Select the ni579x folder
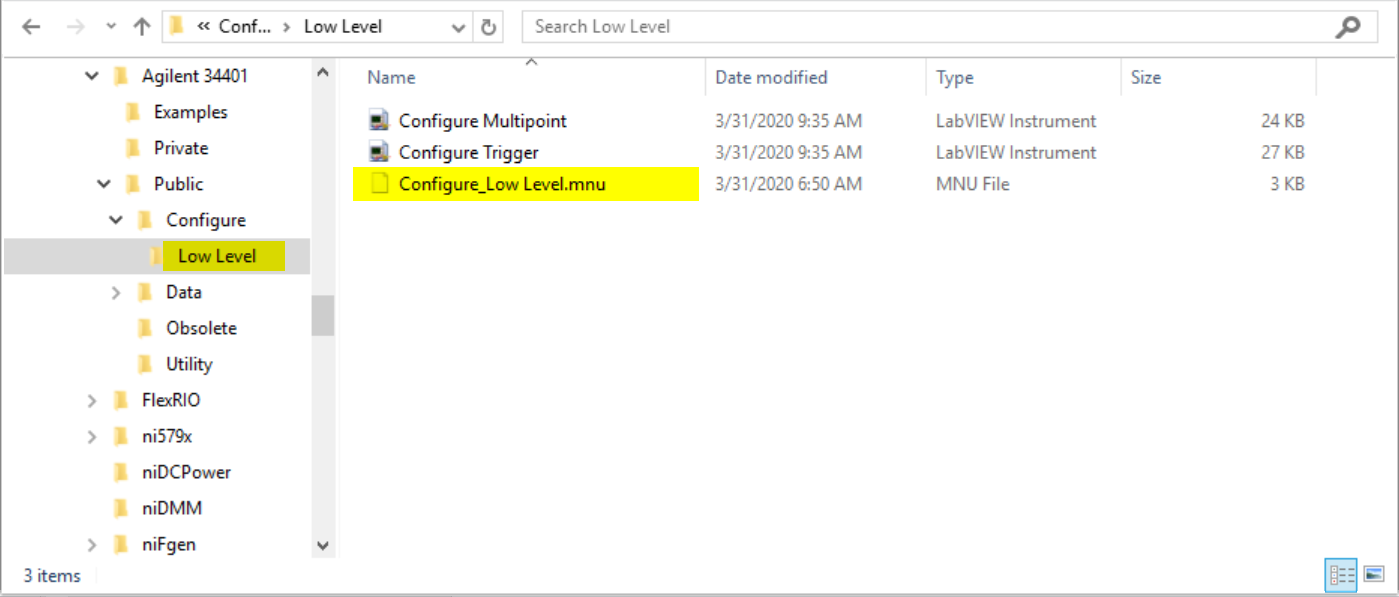This screenshot has width=1399, height=597. coord(168,436)
